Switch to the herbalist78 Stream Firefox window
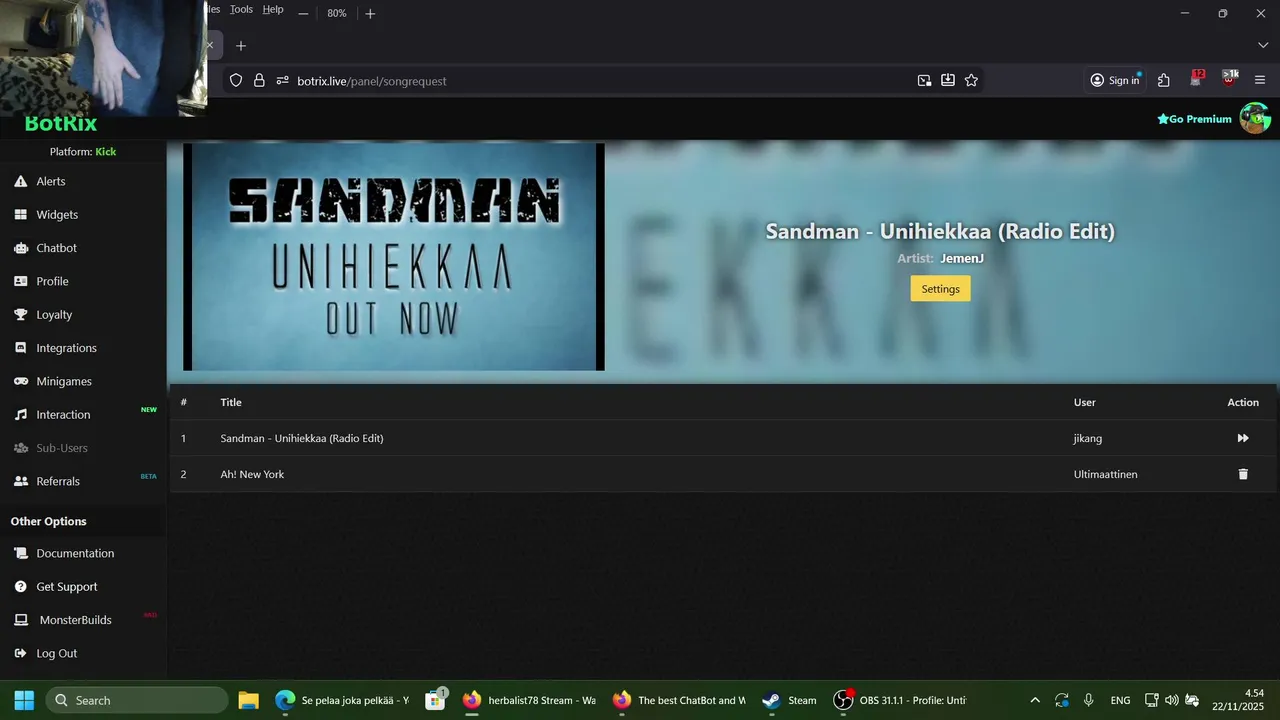The width and height of the screenshot is (1280, 720). [530, 700]
